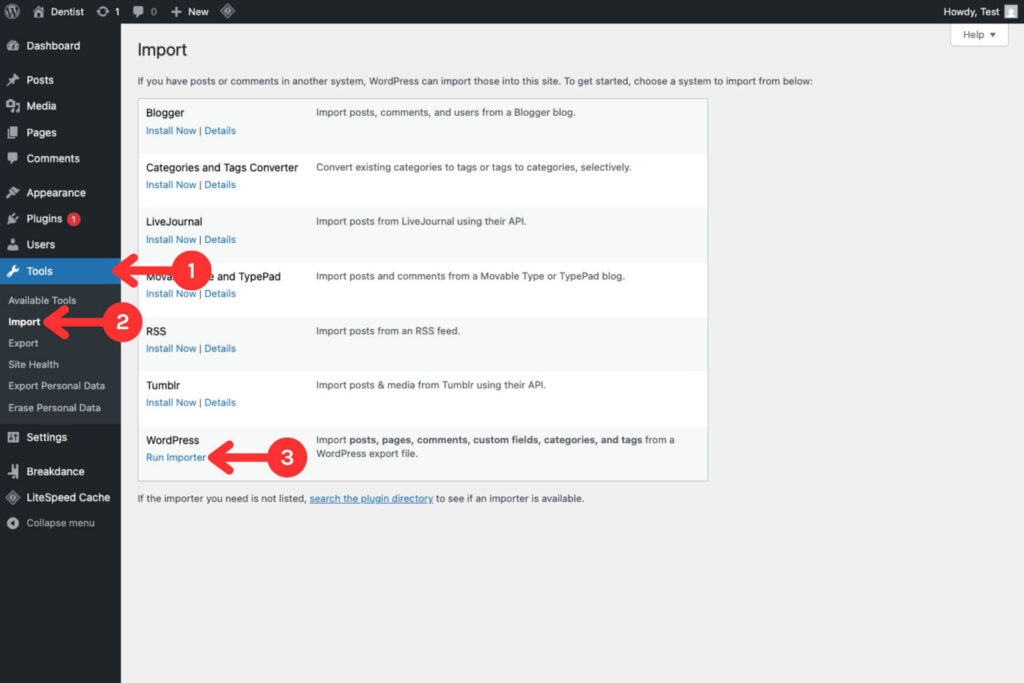Open the comments bubble in admin bar
1024x683 pixels.
144,12
